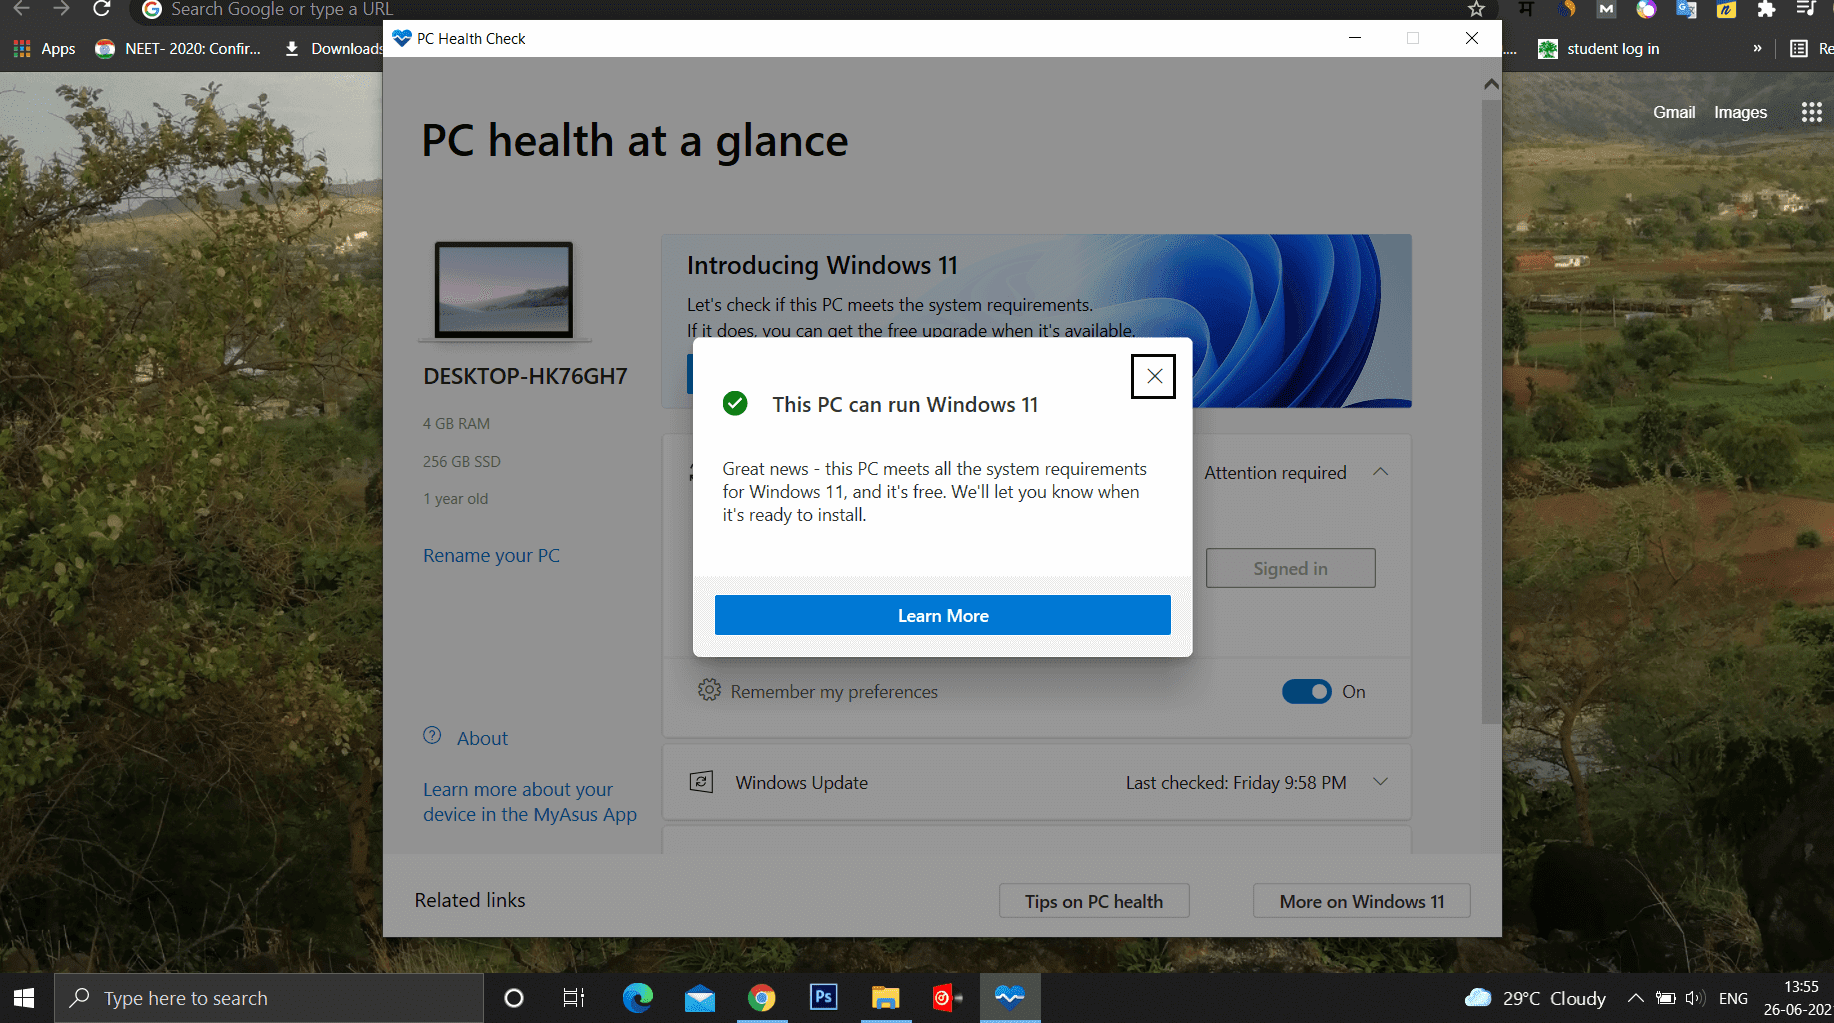The height and width of the screenshot is (1023, 1834).
Task: Open NEET- 2020 bookmark in Chrome
Action: click(x=178, y=48)
